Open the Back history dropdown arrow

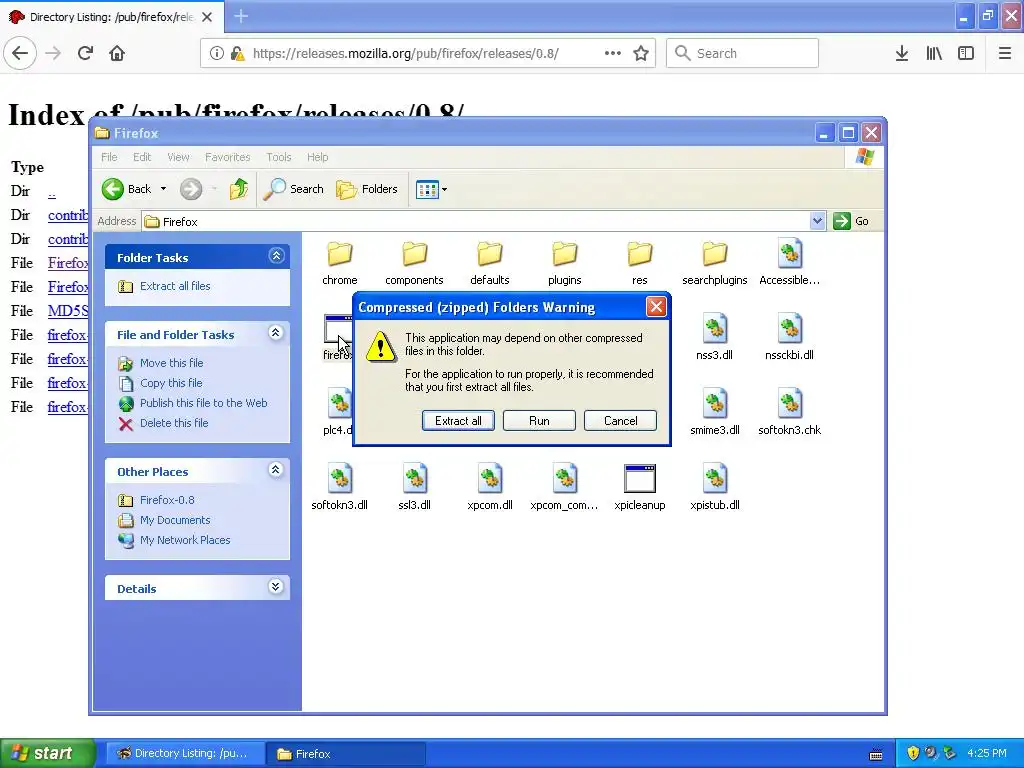(x=163, y=189)
